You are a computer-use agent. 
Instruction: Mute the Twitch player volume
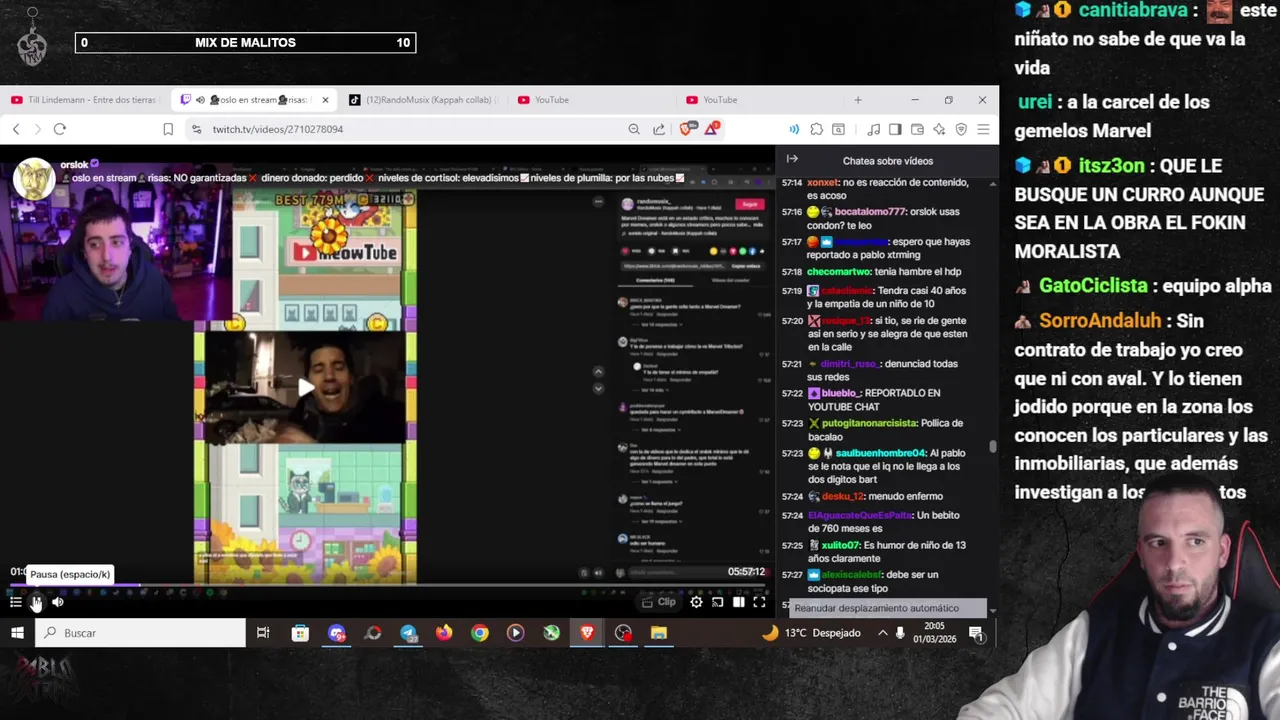(x=58, y=602)
